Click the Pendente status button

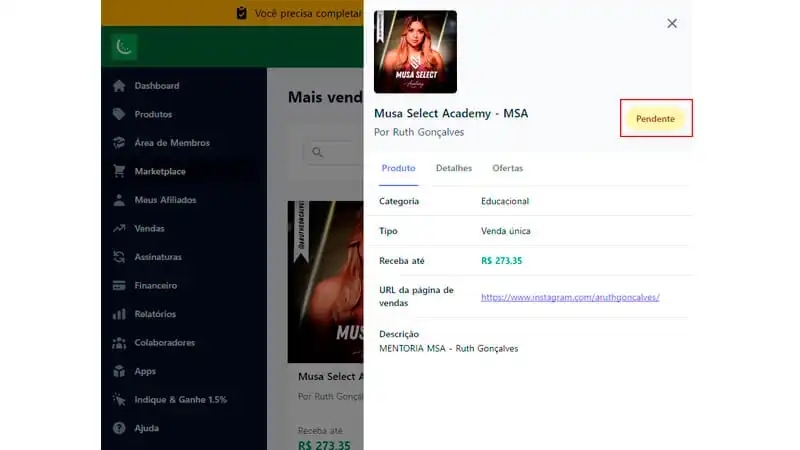tap(655, 118)
